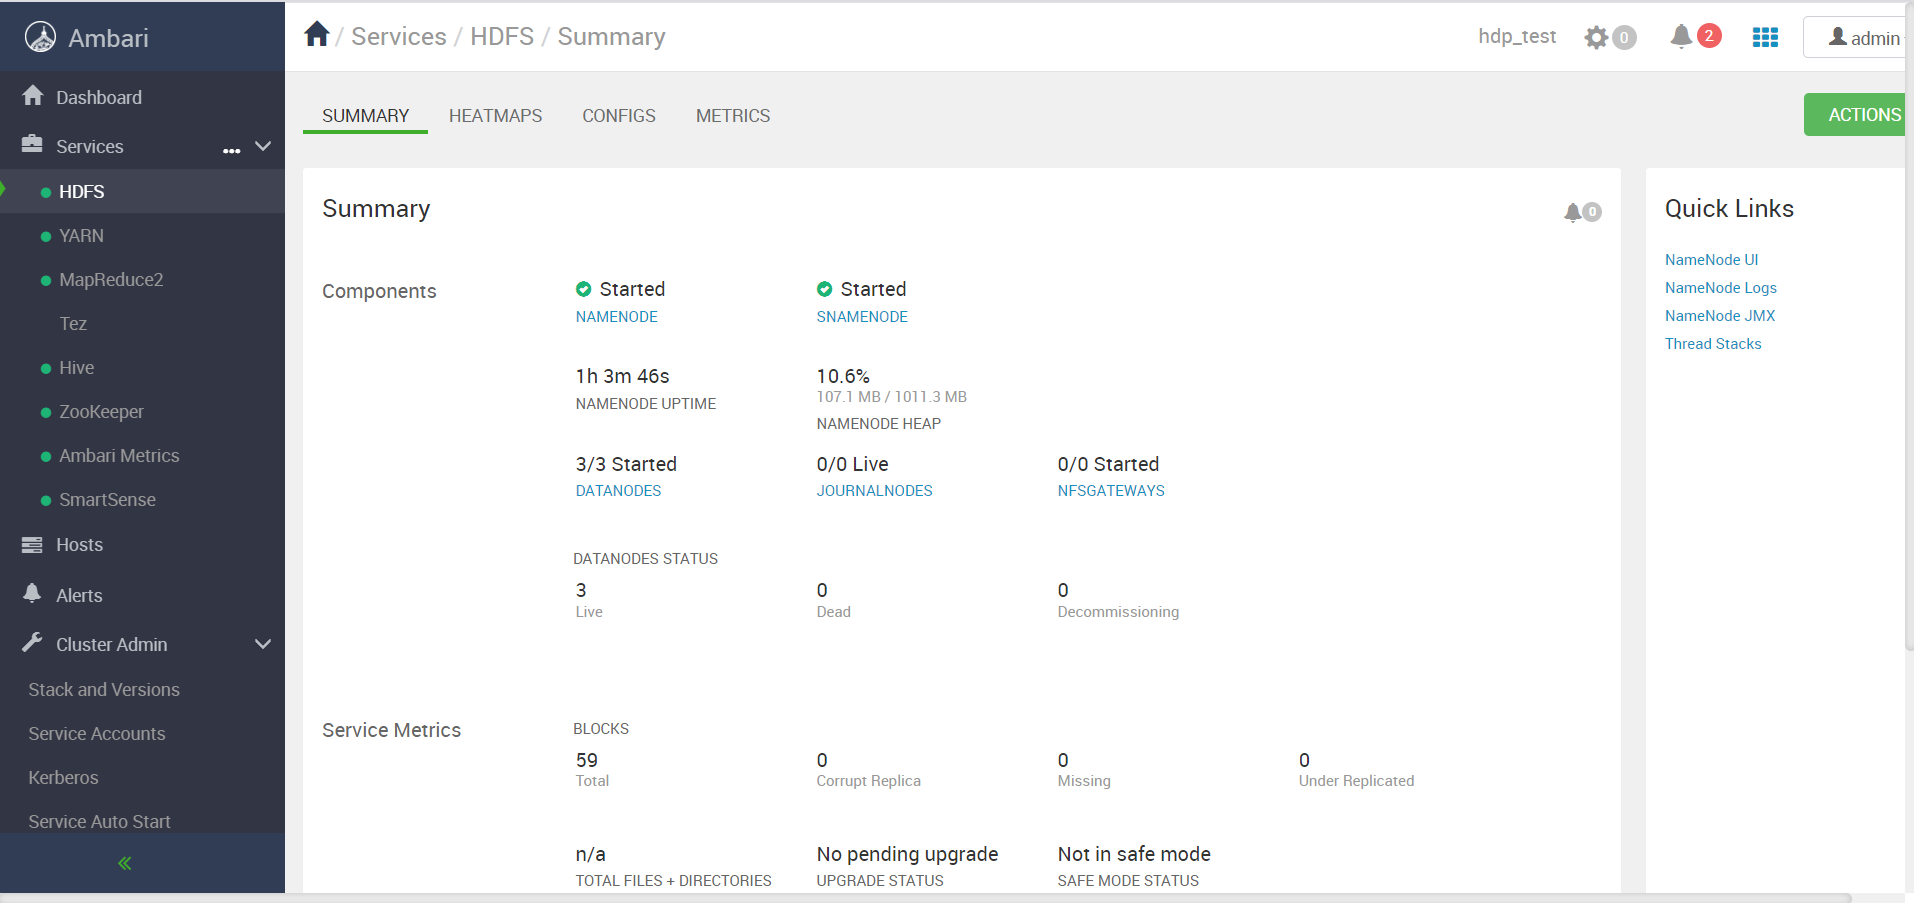Go to home via breadcrumb house icon

point(317,34)
